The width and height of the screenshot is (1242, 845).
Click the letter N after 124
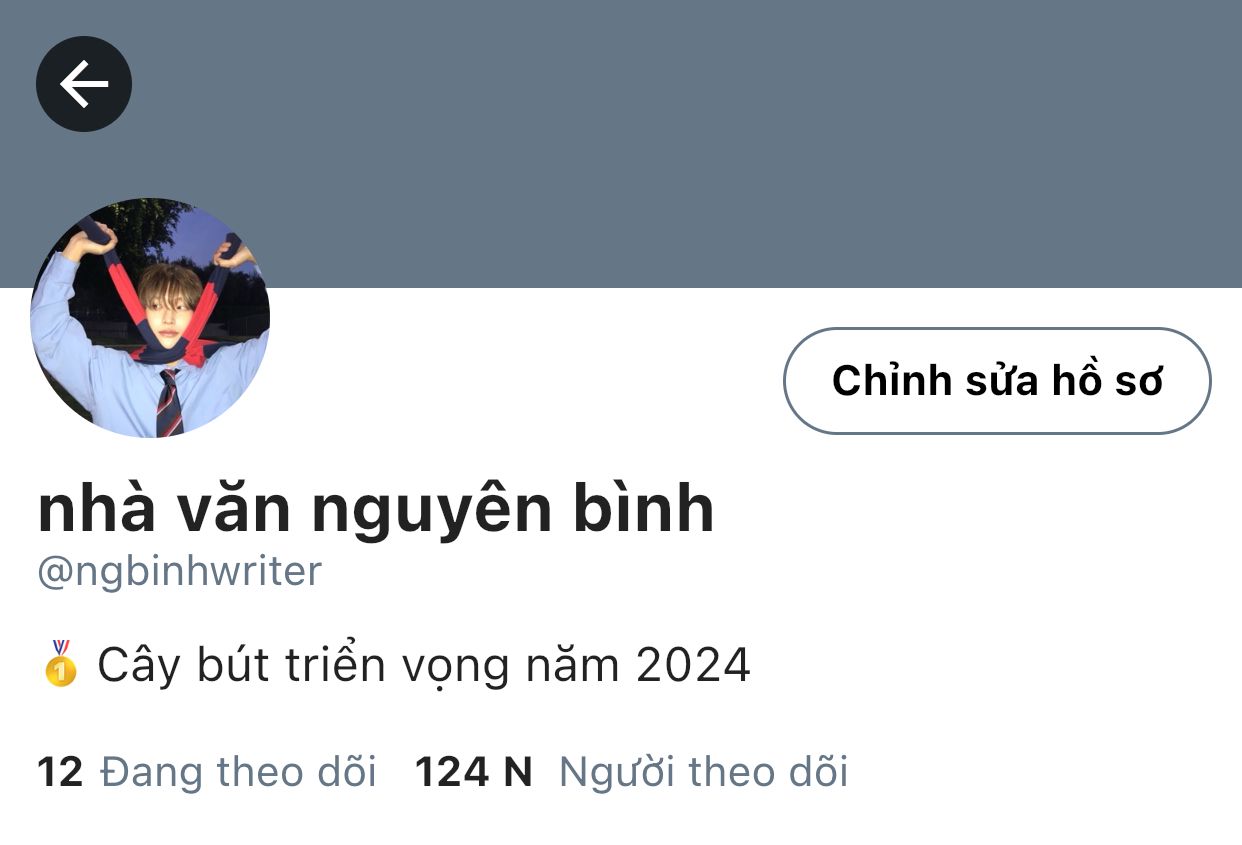pos(517,772)
